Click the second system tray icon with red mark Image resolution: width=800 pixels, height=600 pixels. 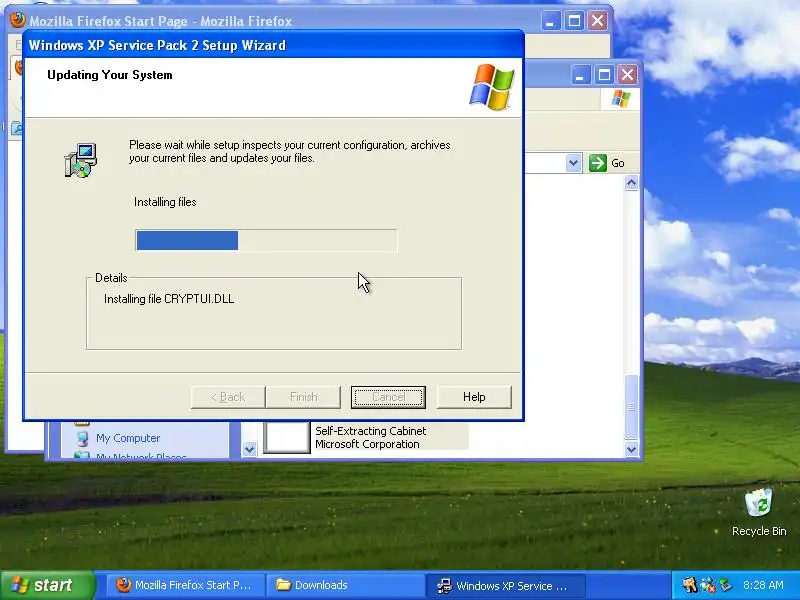707,585
